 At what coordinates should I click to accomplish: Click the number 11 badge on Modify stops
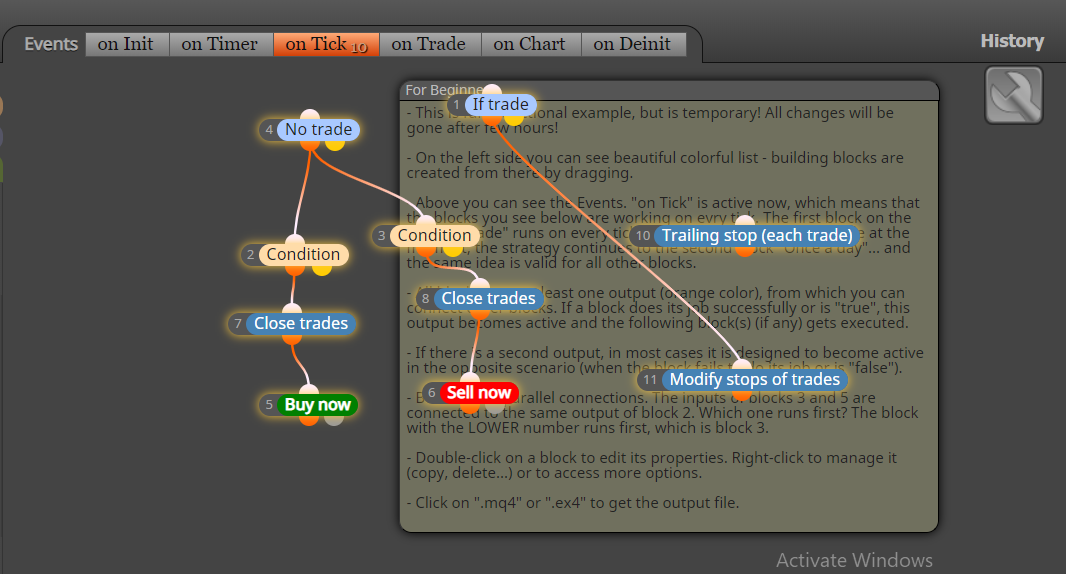pyautogui.click(x=650, y=379)
